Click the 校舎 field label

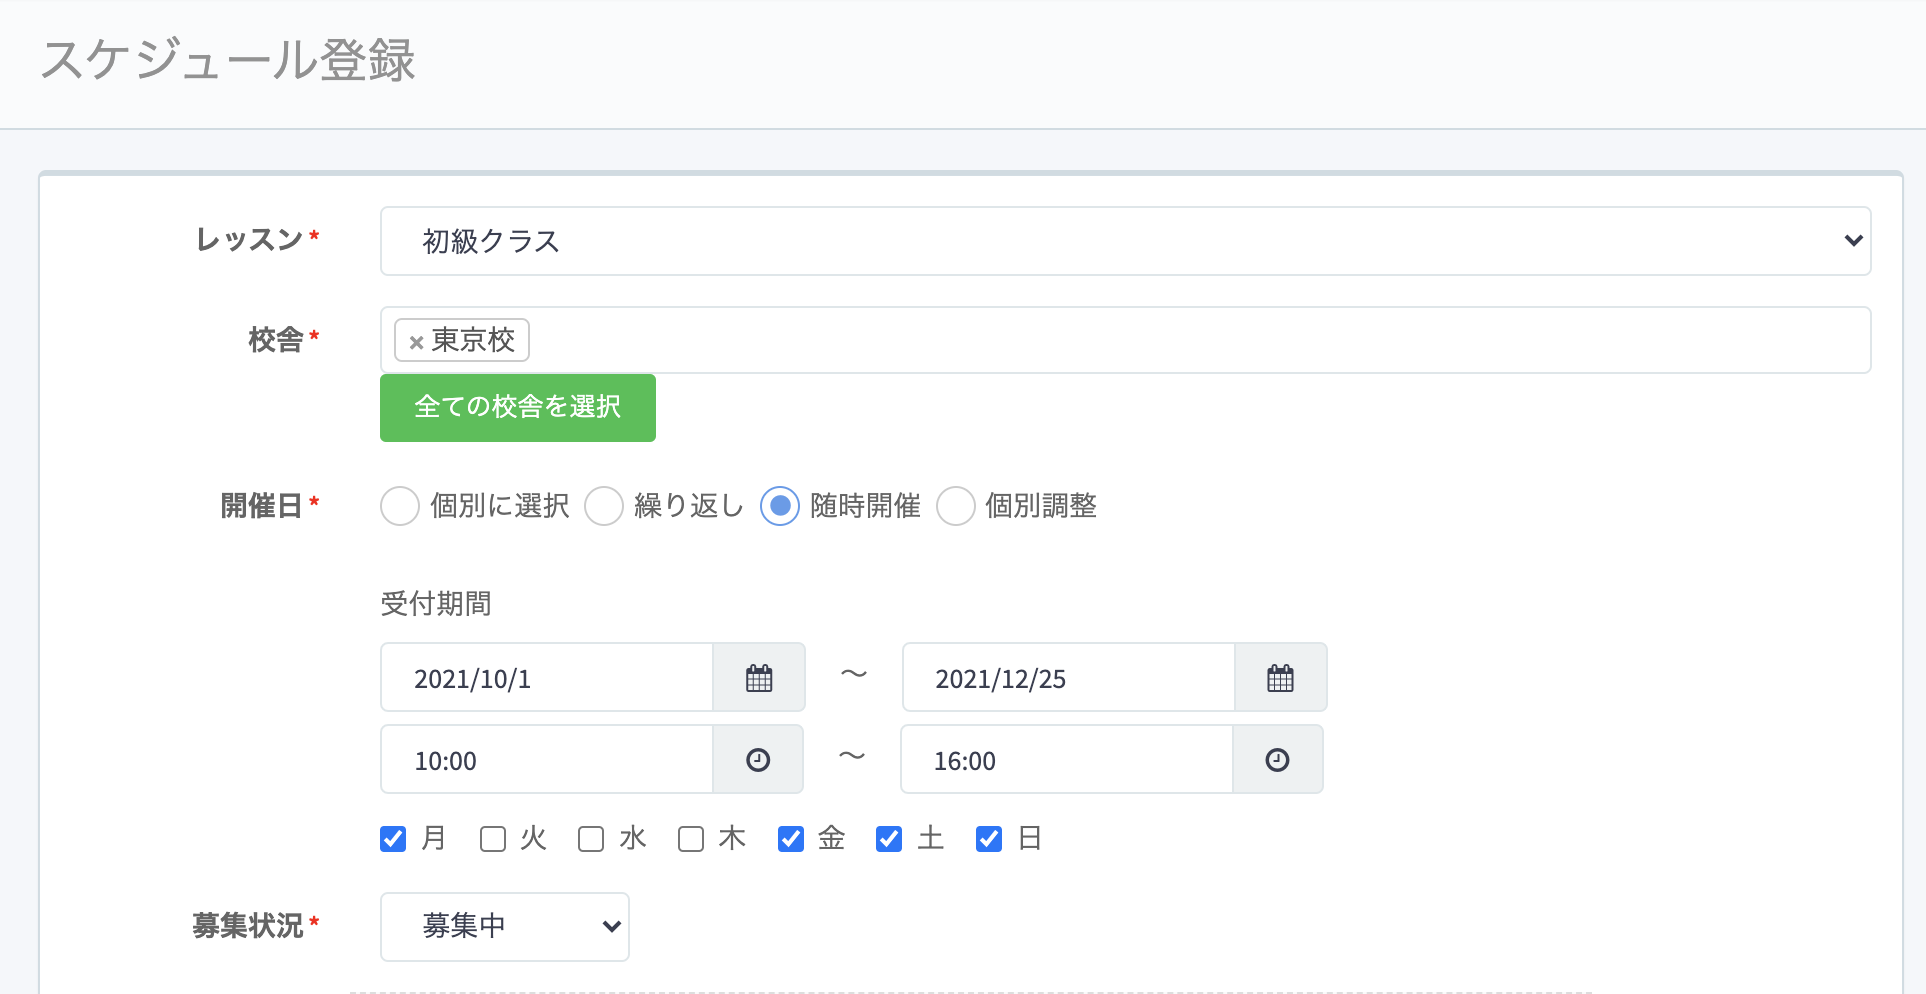276,340
